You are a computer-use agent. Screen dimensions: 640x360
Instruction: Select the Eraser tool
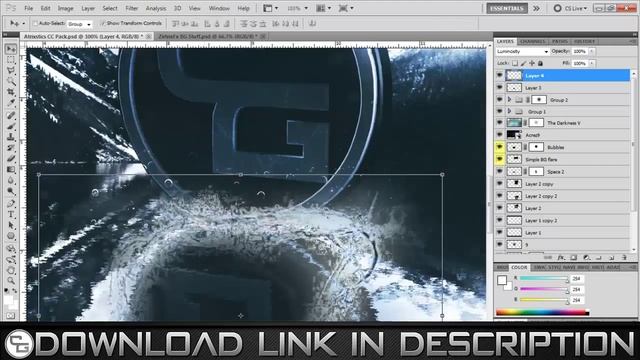(x=11, y=158)
